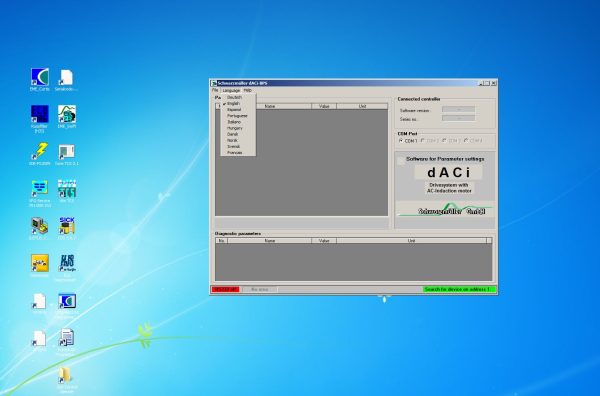Click Name column header in Diagnostic parameters
Image resolution: width=600 pixels, height=396 pixels.
tap(270, 241)
